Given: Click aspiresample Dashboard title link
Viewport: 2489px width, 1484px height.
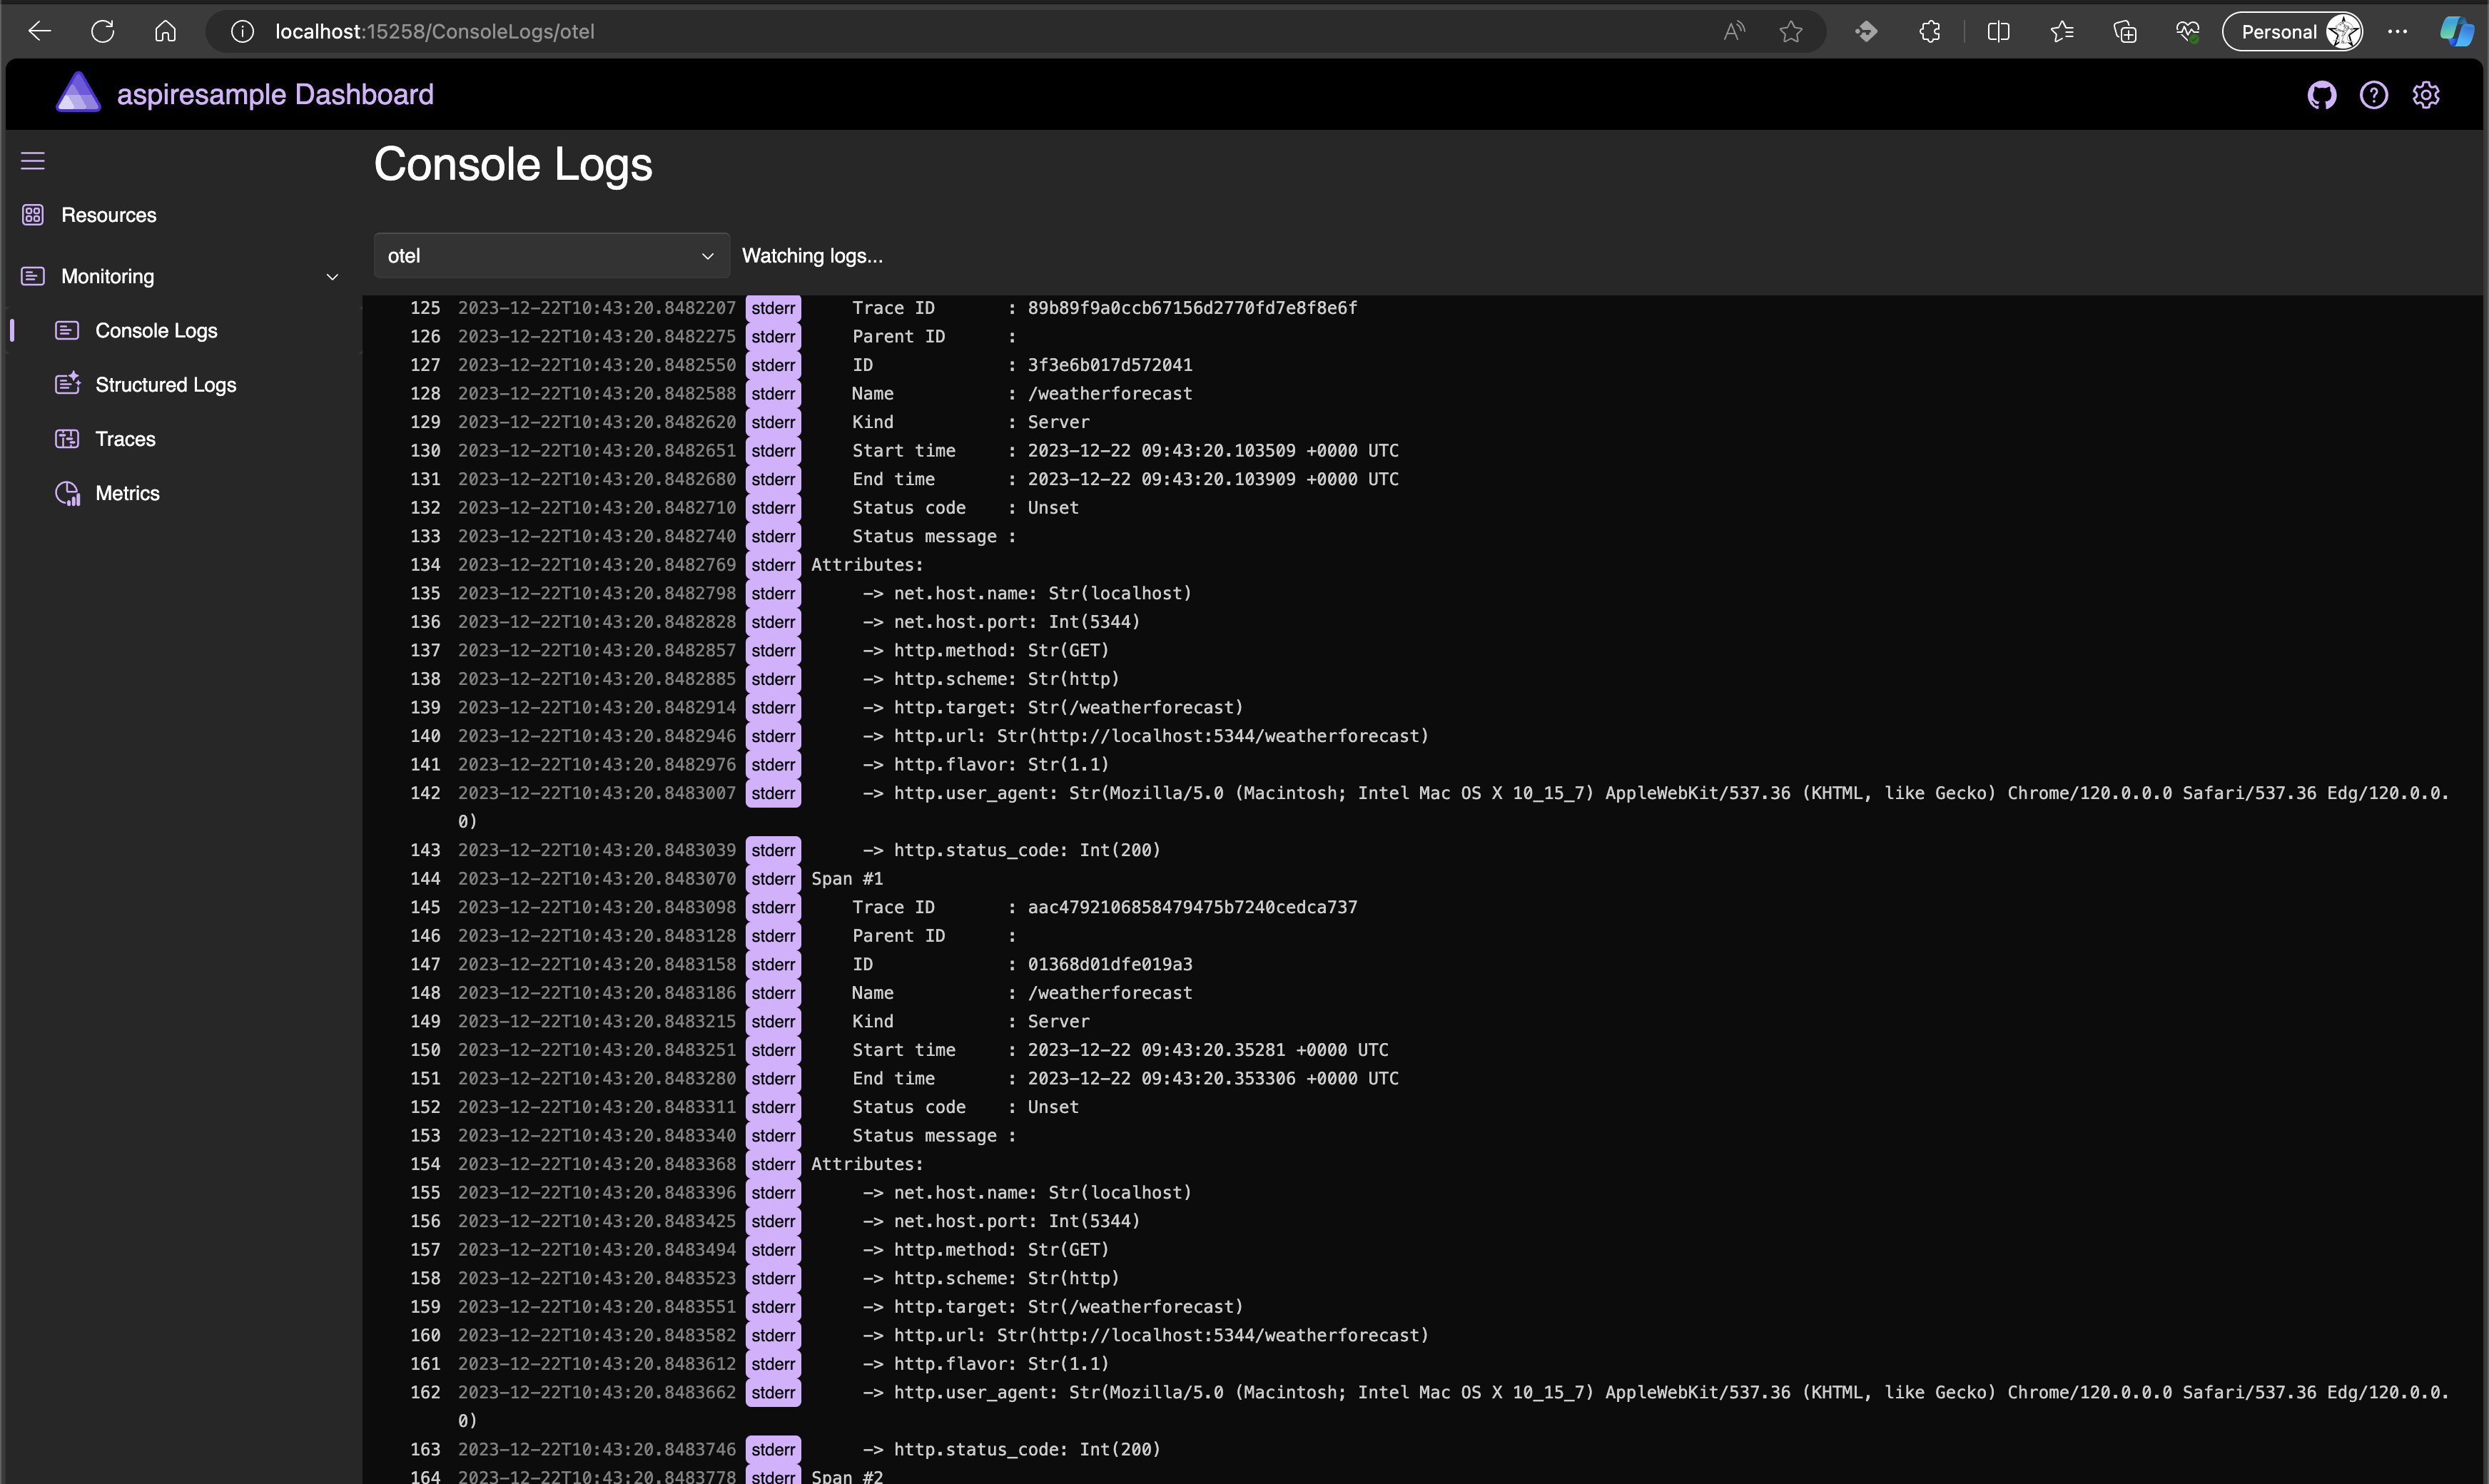Looking at the screenshot, I should tap(275, 95).
